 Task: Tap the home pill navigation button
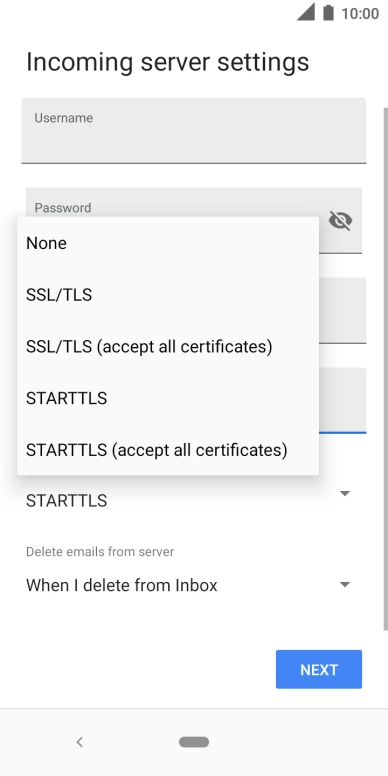pyautogui.click(x=194, y=742)
